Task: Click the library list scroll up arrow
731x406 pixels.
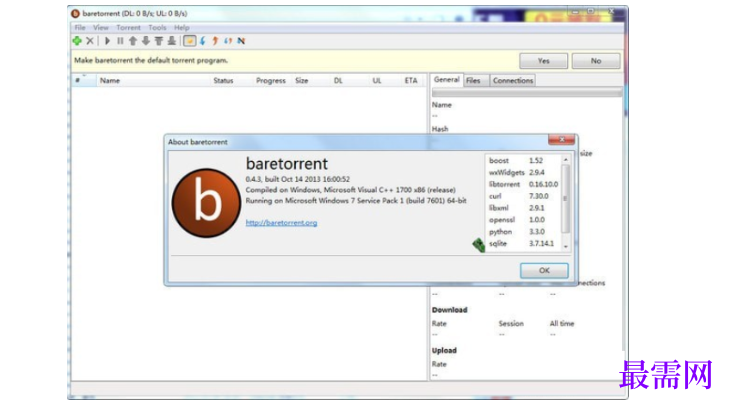Action: [x=566, y=160]
